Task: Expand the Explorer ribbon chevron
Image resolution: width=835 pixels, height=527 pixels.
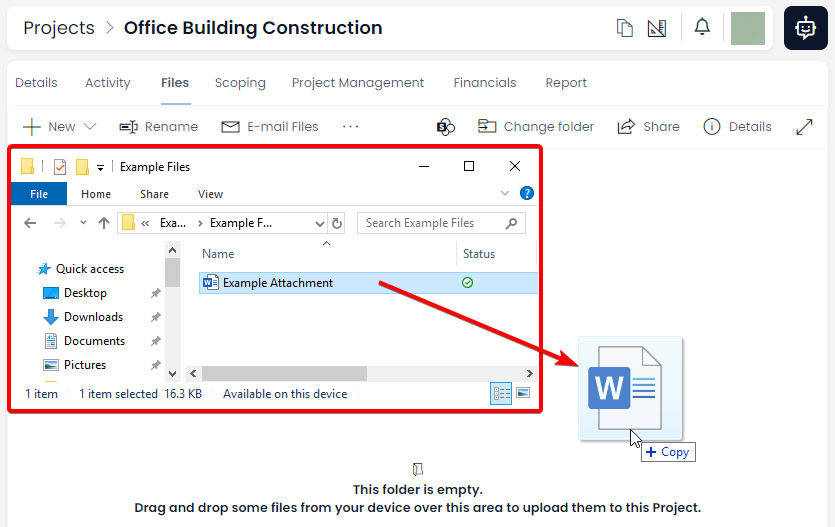Action: [505, 194]
